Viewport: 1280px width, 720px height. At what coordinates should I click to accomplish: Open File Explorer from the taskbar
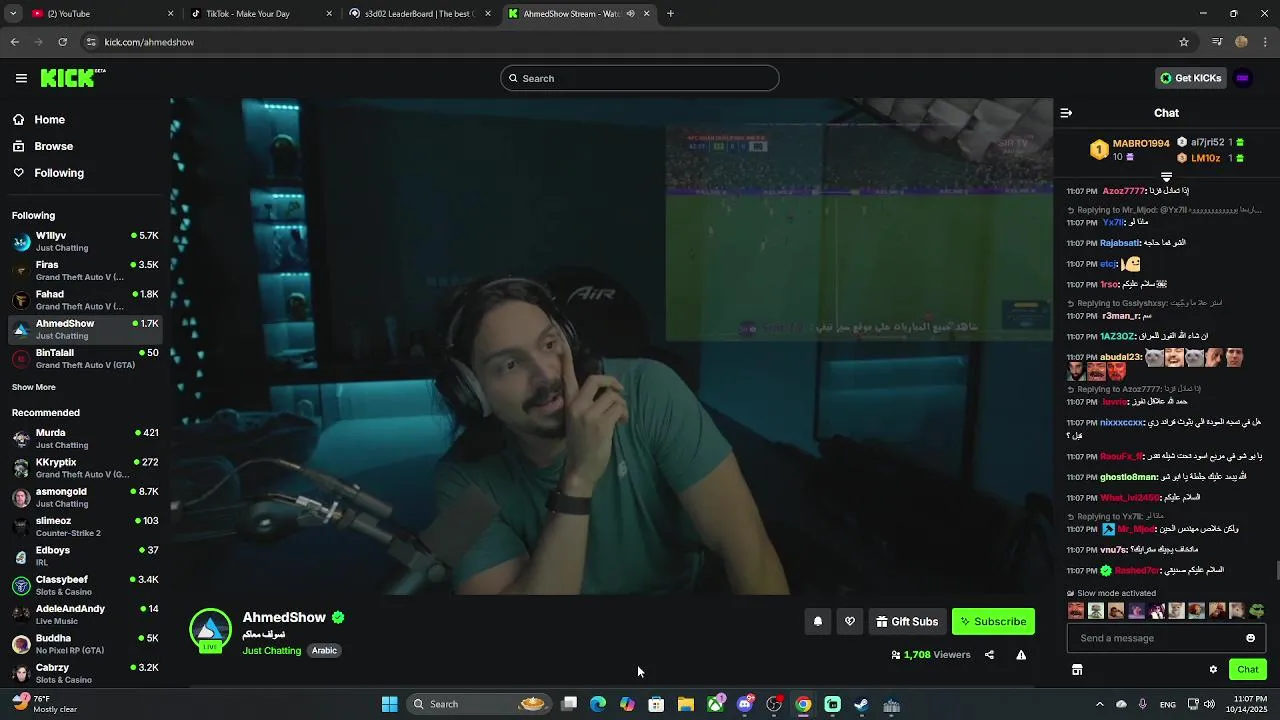click(x=685, y=704)
